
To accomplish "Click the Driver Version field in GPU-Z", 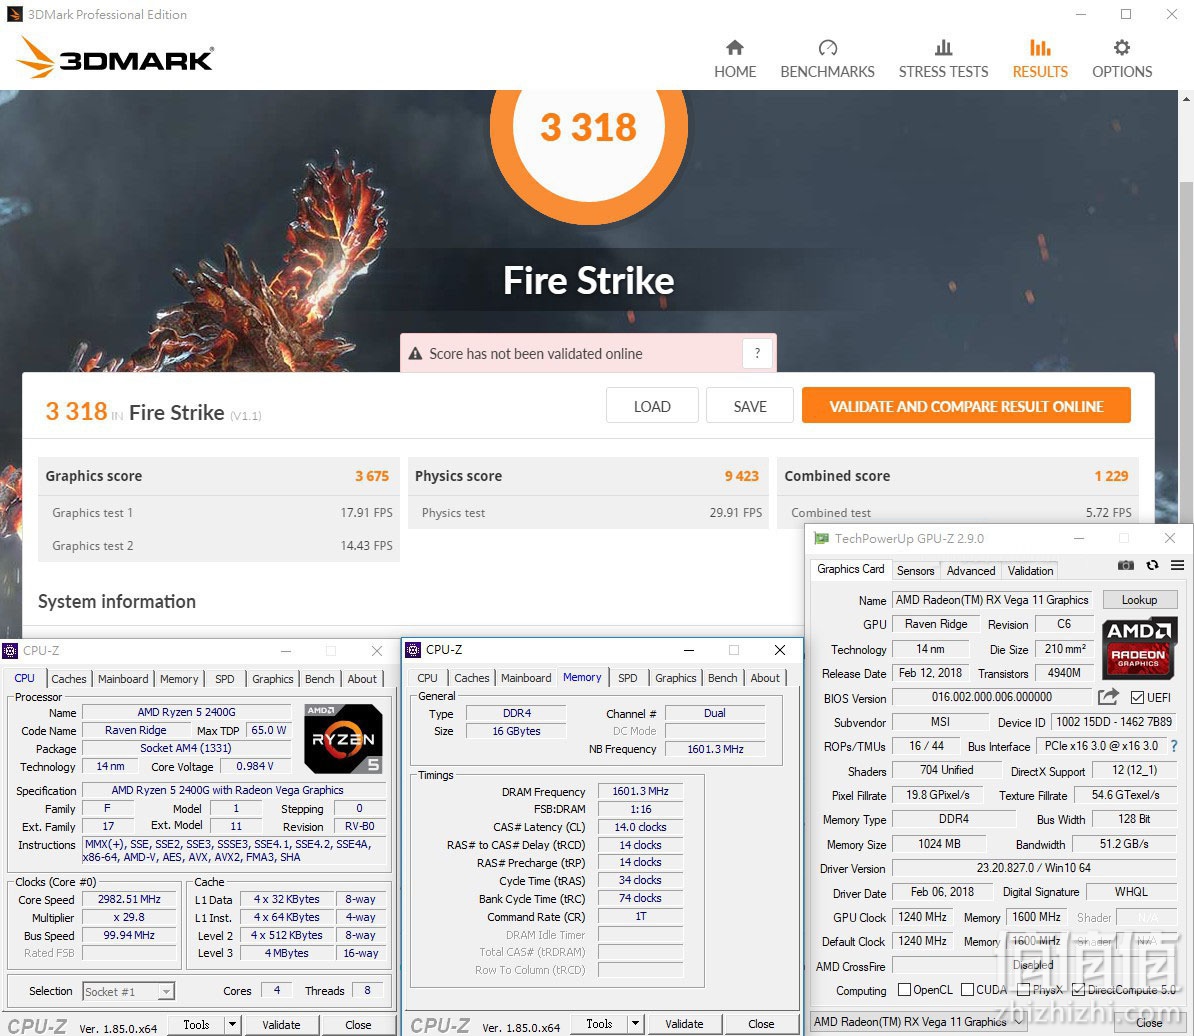I will pos(1033,868).
